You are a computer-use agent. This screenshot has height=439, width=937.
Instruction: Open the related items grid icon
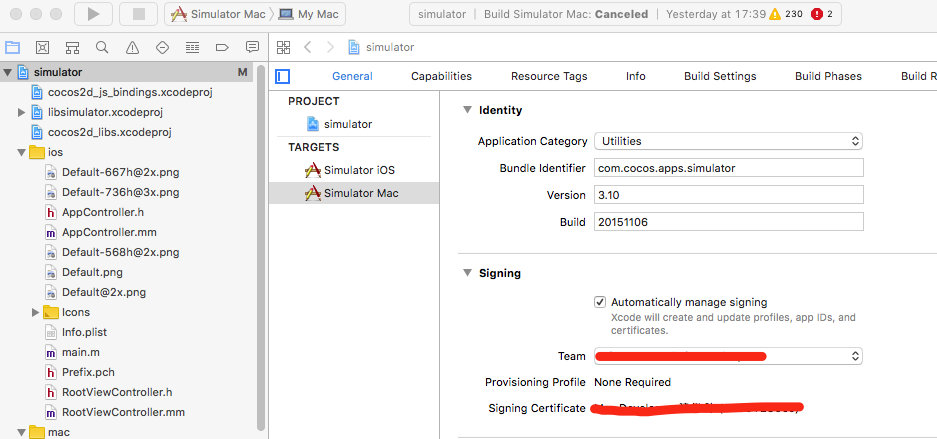click(x=284, y=47)
